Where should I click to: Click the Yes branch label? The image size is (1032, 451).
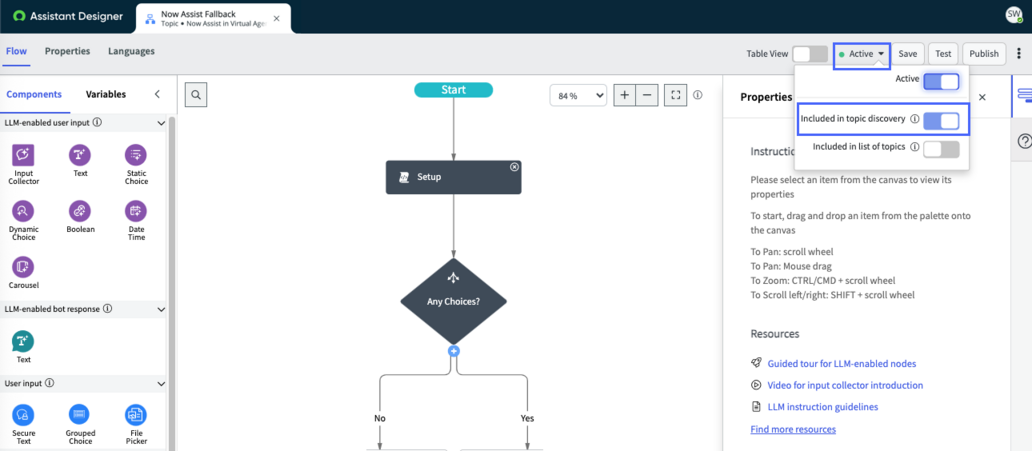coord(527,418)
